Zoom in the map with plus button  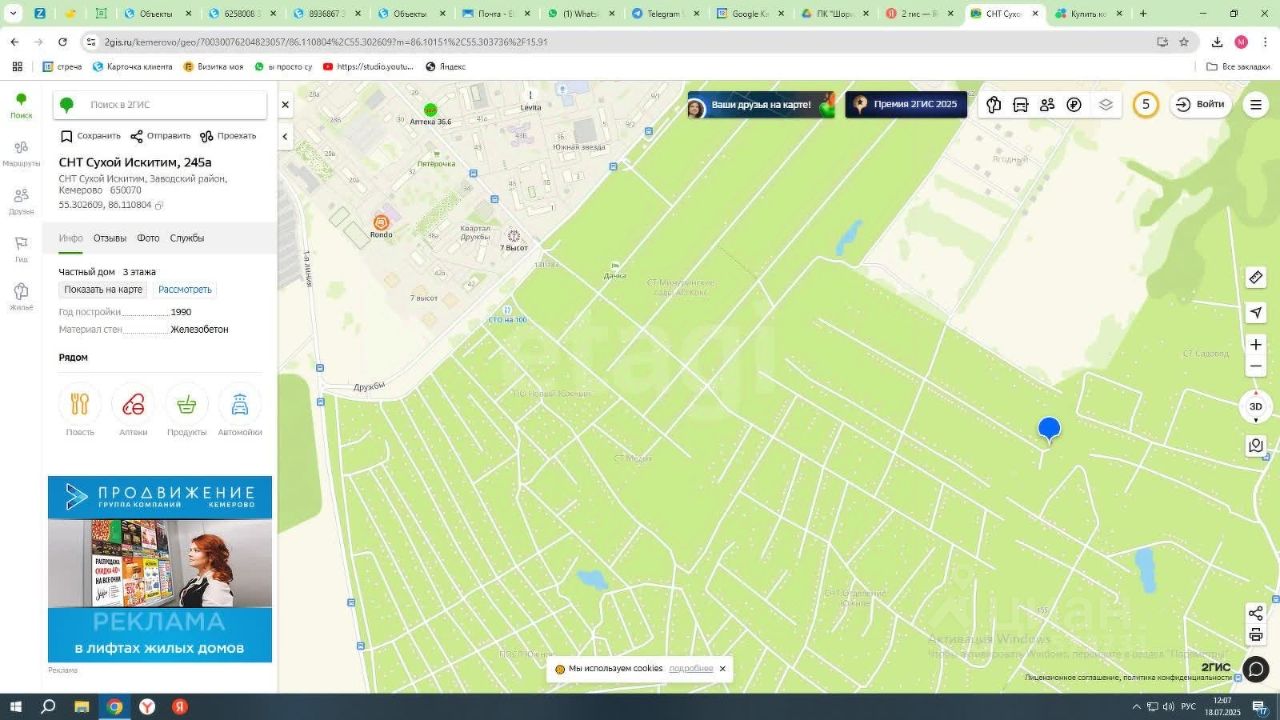click(1256, 345)
